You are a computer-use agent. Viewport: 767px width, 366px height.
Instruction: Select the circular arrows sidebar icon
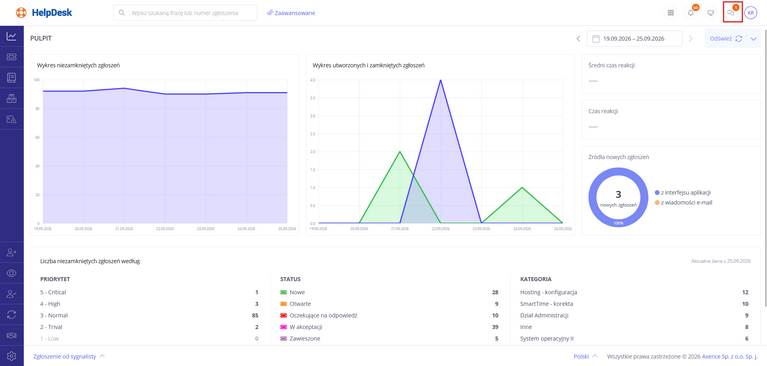[x=11, y=315]
